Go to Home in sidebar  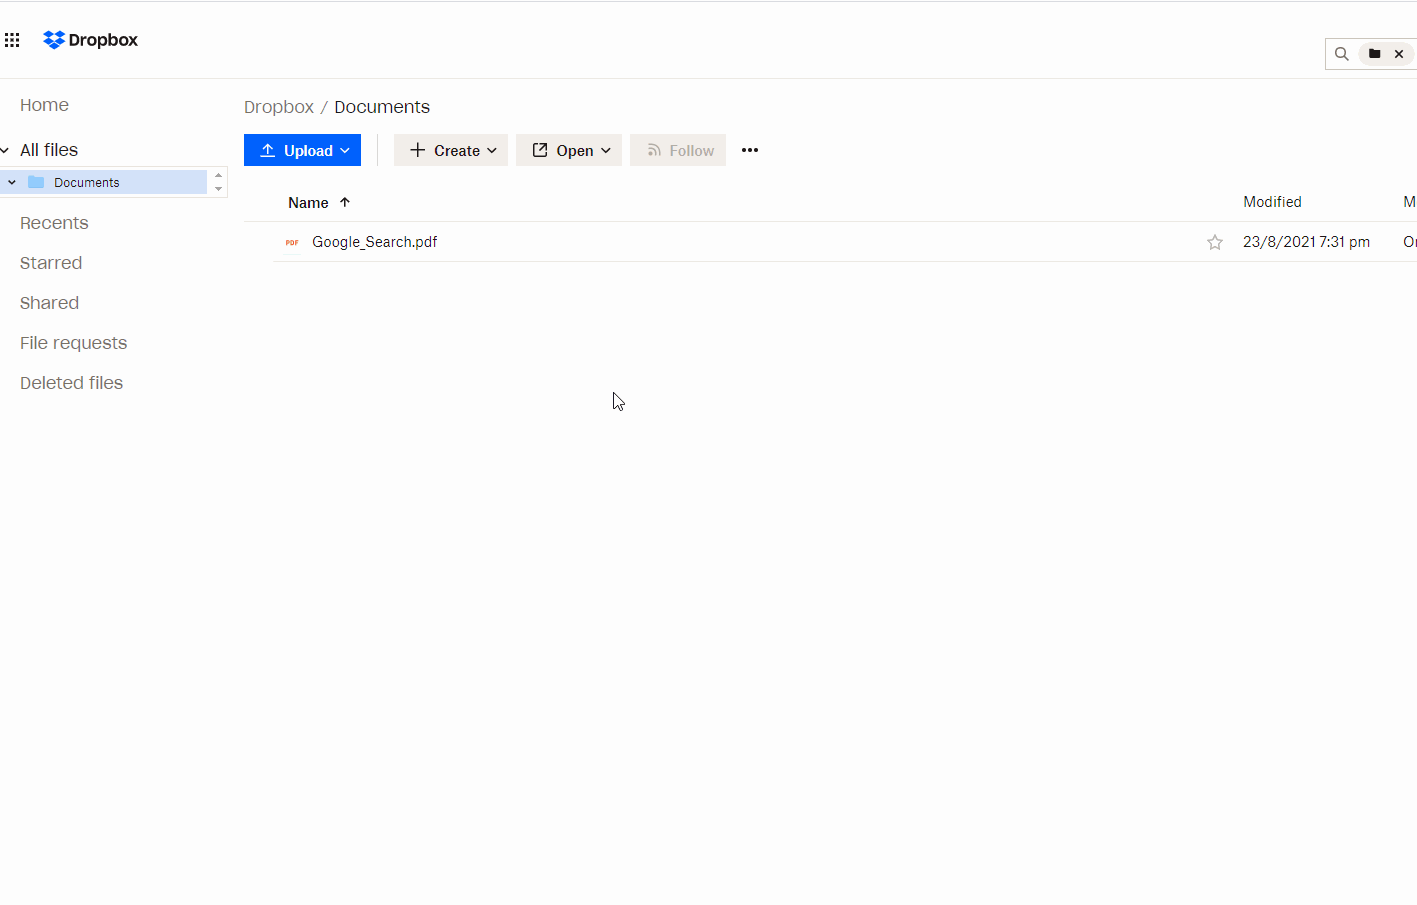pyautogui.click(x=44, y=105)
